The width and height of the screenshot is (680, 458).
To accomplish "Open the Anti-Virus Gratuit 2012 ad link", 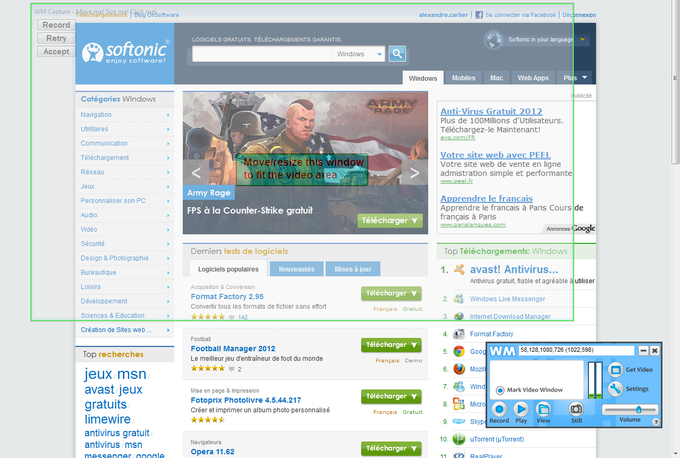I will click(x=491, y=111).
